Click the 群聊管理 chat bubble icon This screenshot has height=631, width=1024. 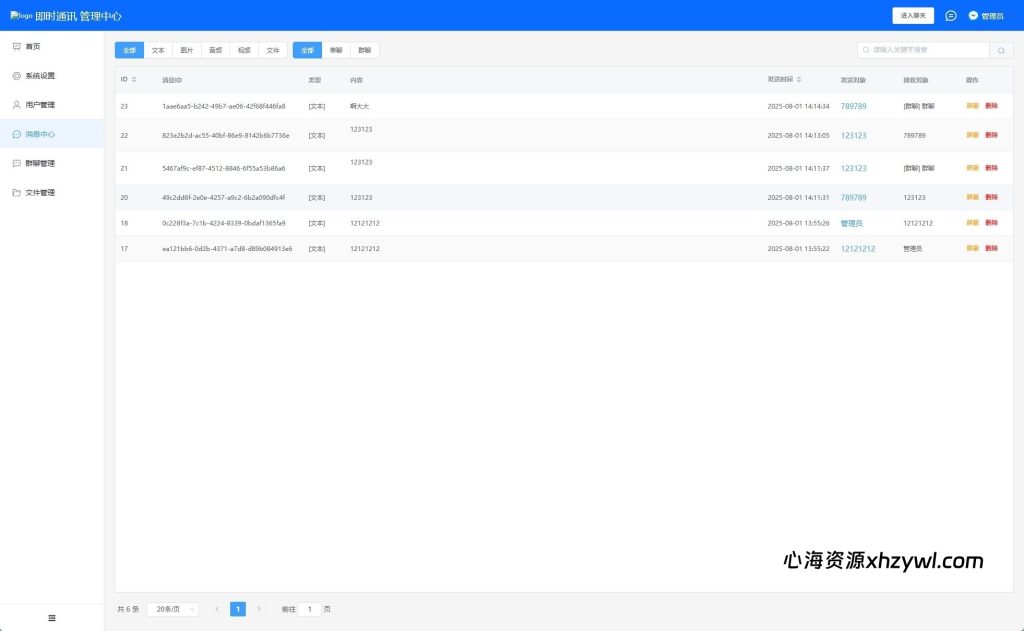(17, 163)
